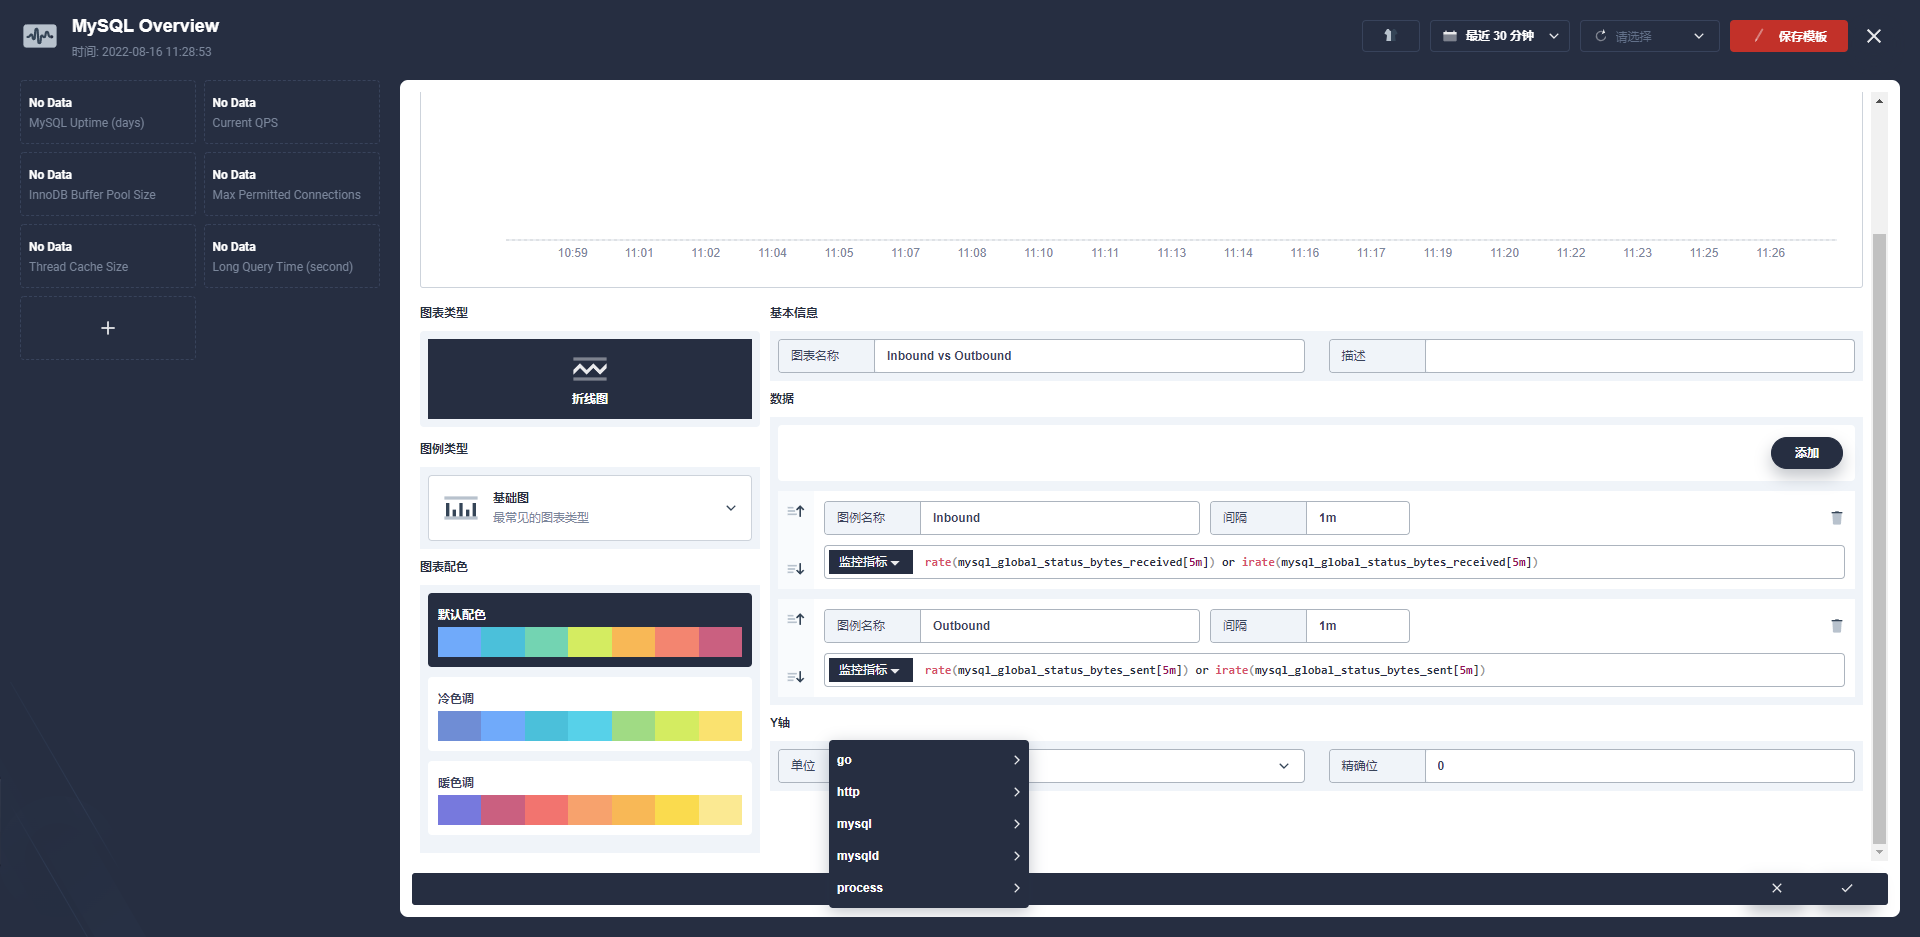Image resolution: width=1920 pixels, height=937 pixels.
Task: Close the dashboard editor with X icon
Action: 1874,36
